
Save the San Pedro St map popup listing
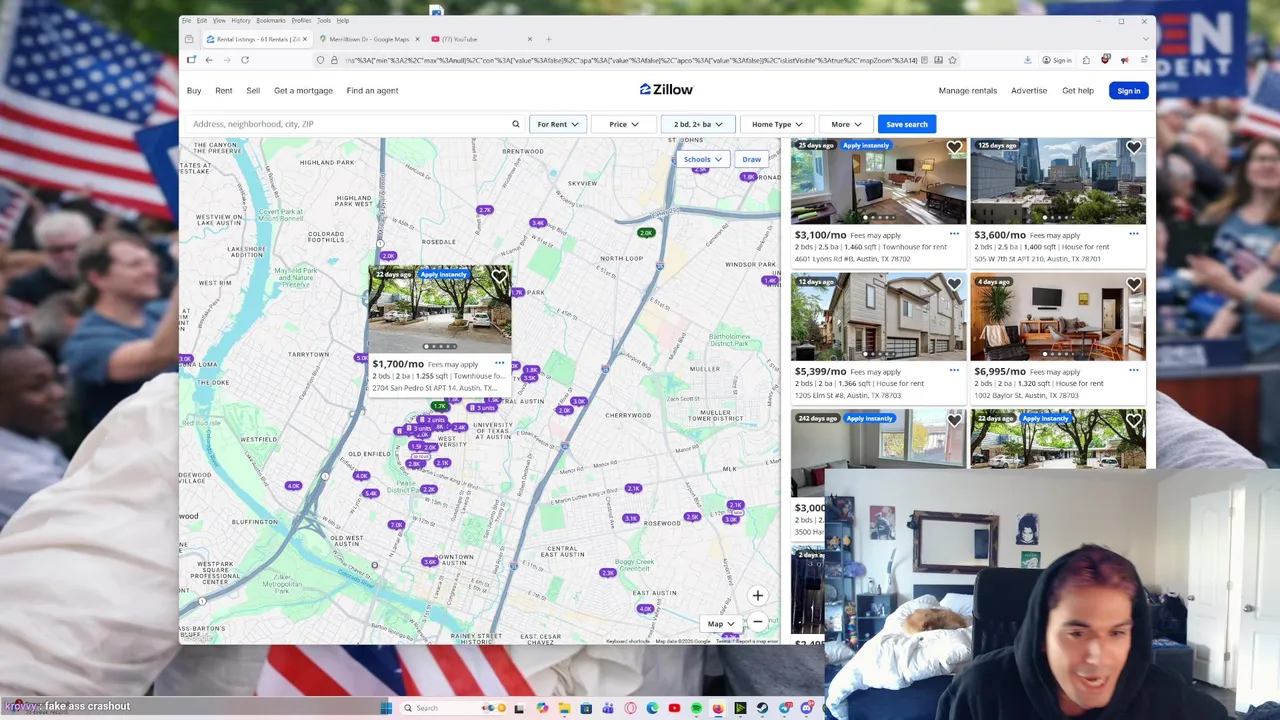coord(498,277)
